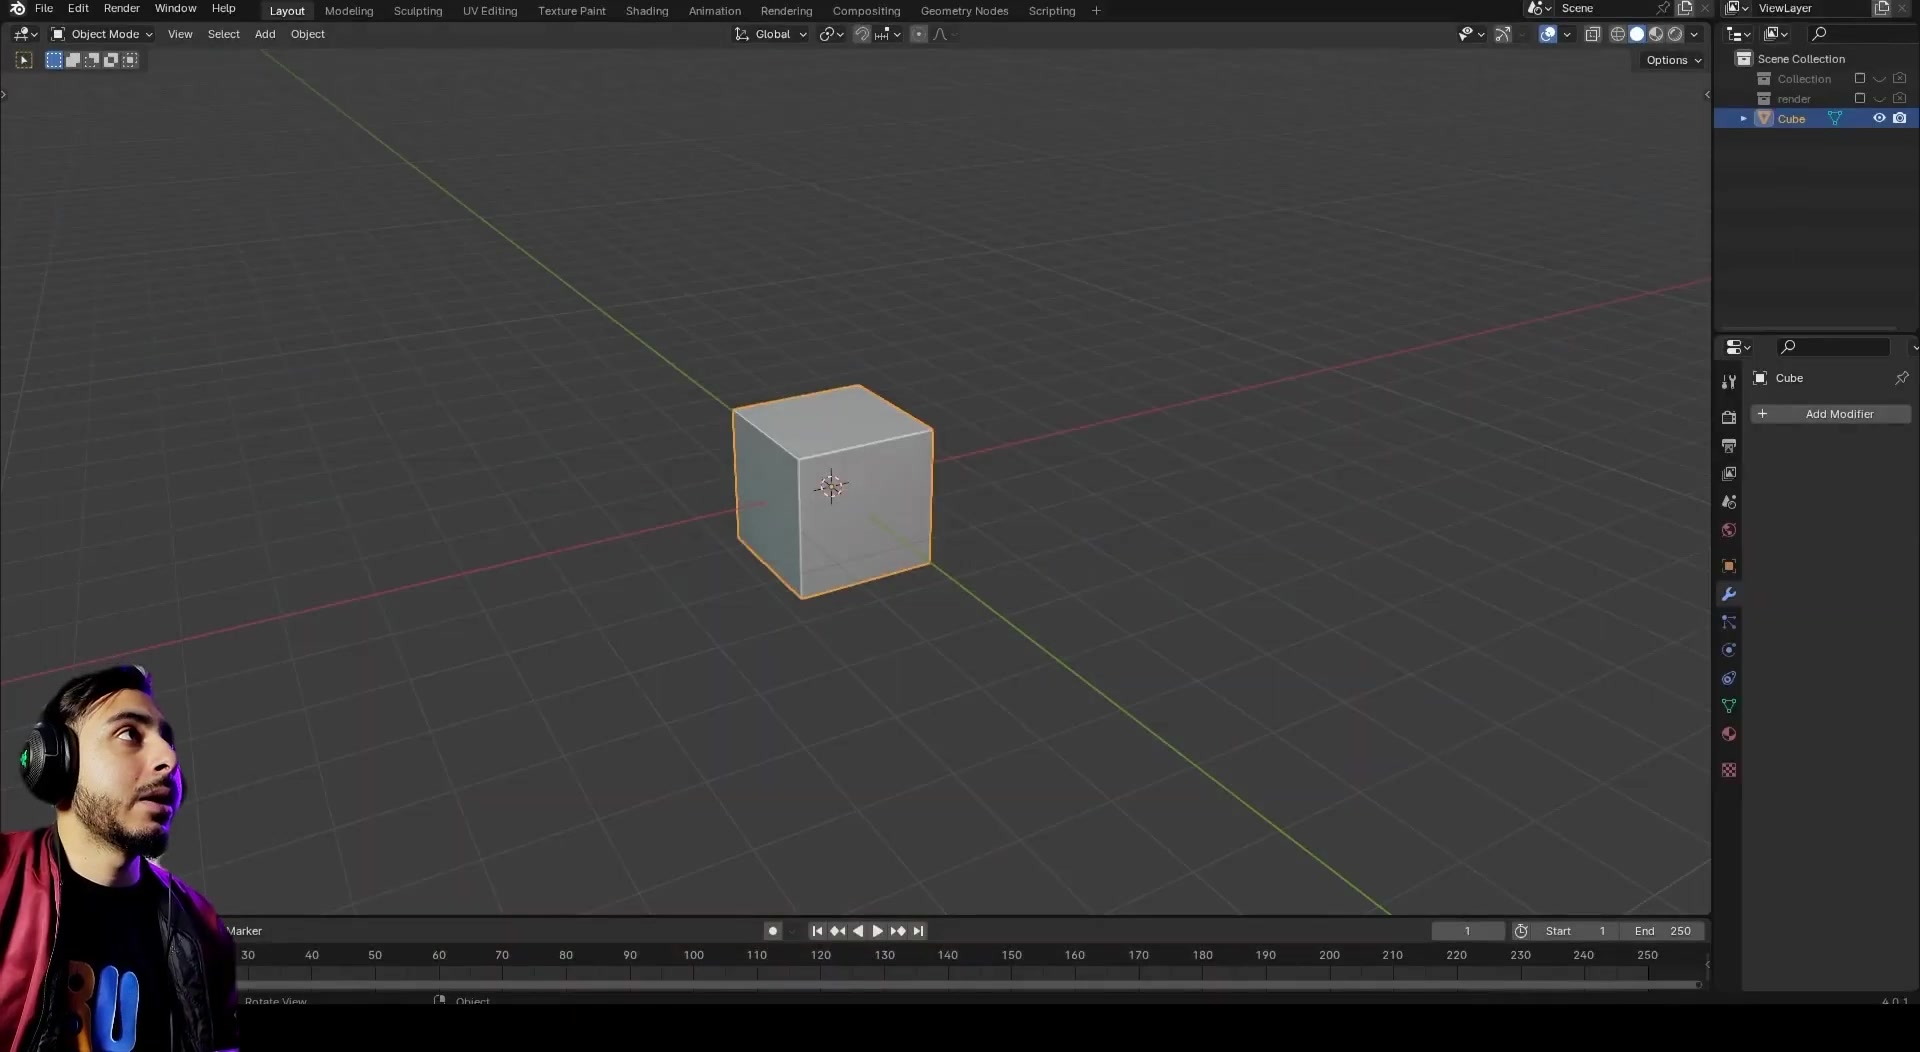This screenshot has width=1920, height=1052.
Task: Open the 3D viewport editor type dropdown
Action: pos(25,34)
